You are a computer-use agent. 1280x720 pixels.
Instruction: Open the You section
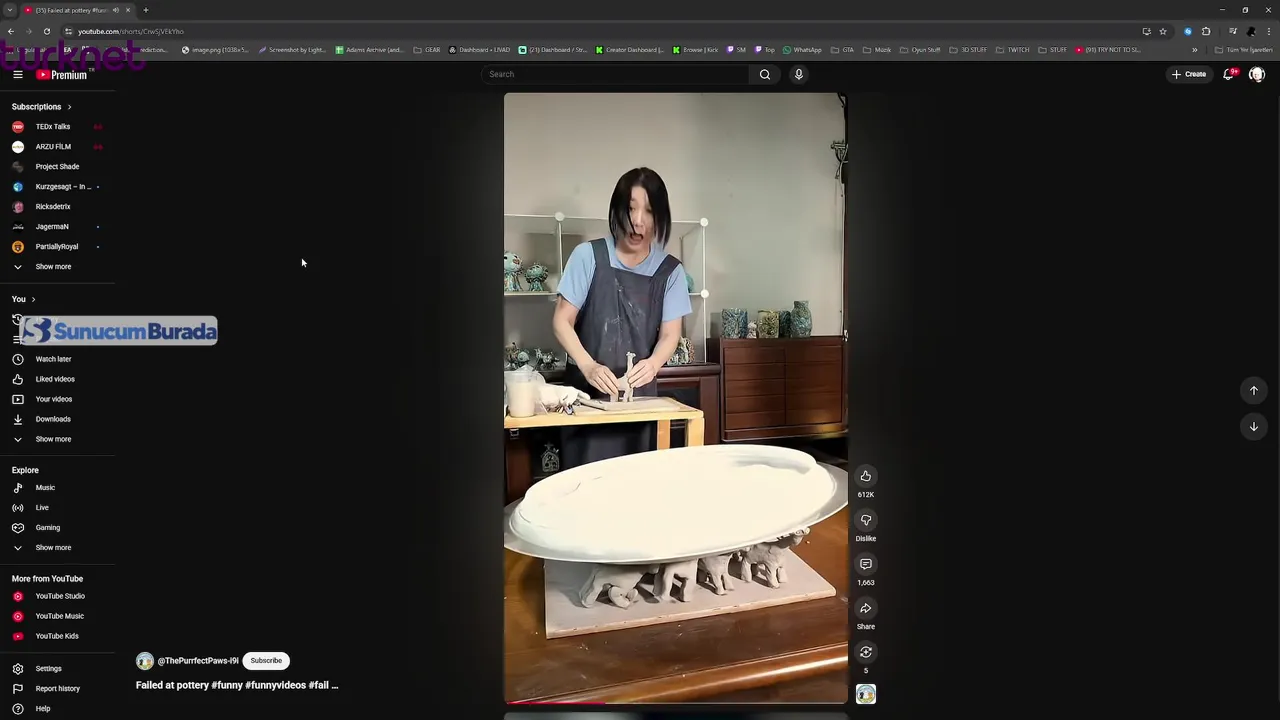coord(23,299)
